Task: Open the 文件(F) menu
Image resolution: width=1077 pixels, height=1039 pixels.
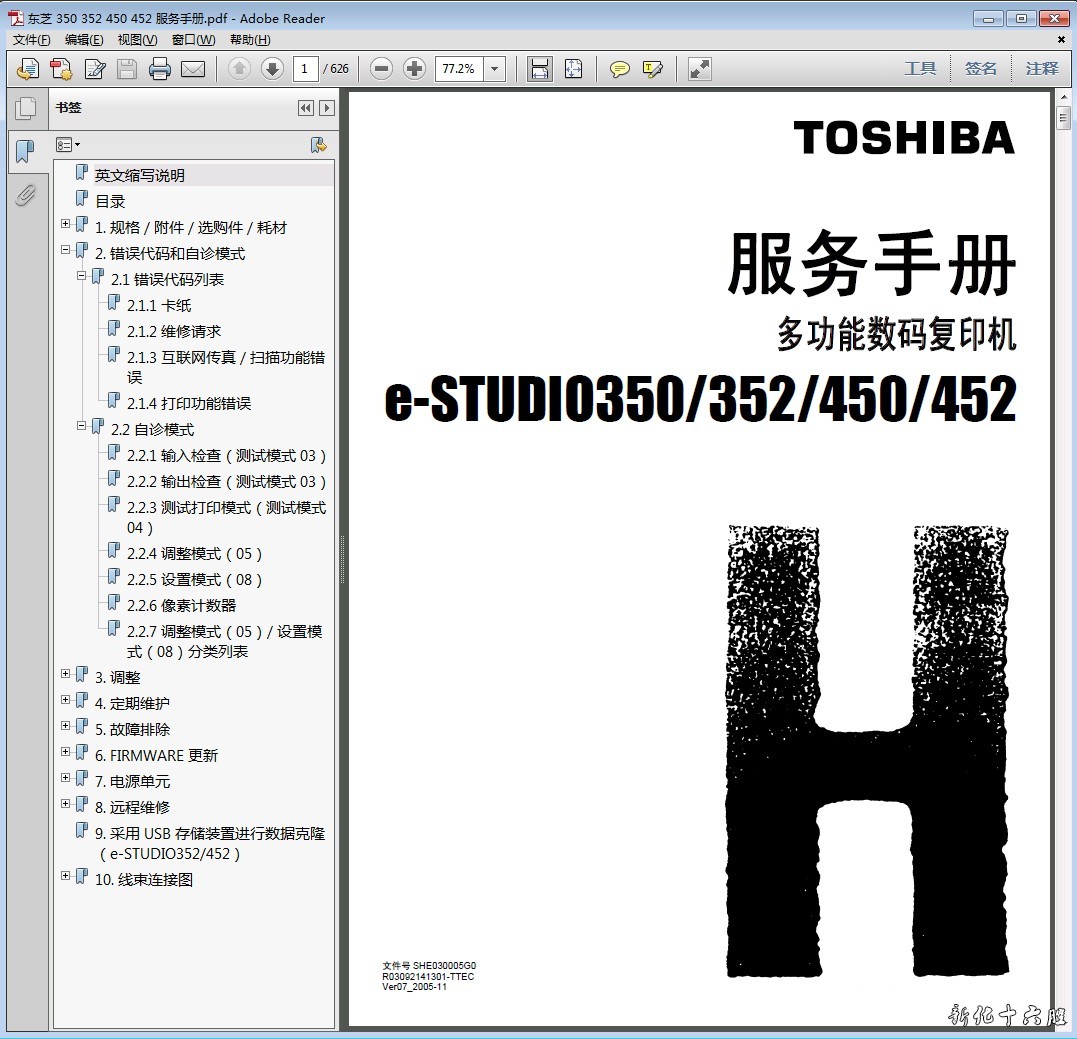Action: click(x=32, y=40)
